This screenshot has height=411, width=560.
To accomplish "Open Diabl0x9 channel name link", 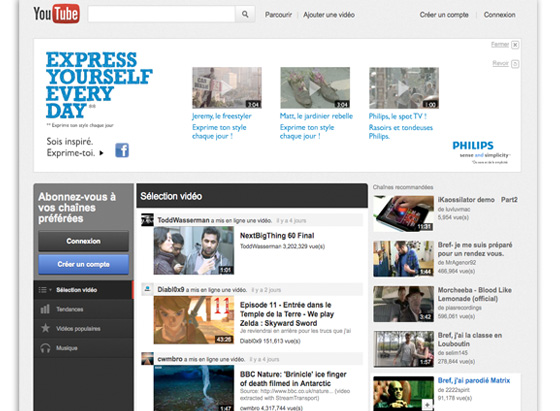I will click(x=171, y=290).
